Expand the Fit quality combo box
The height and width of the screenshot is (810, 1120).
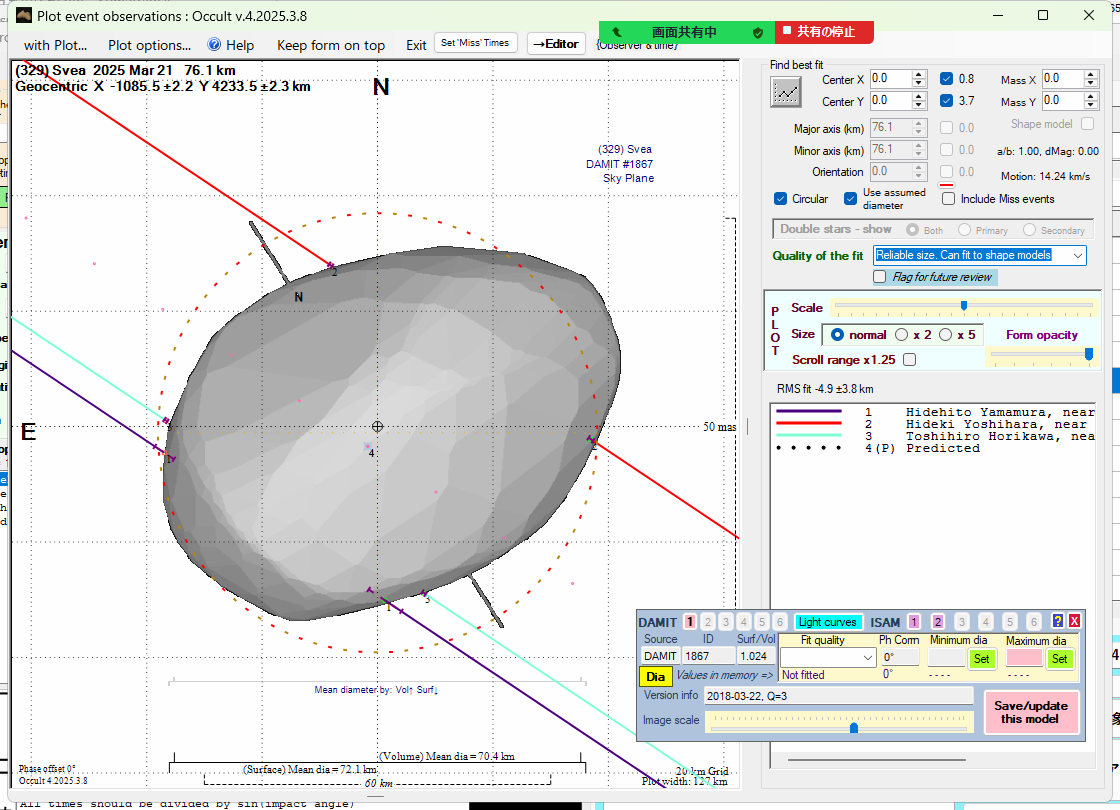point(867,658)
